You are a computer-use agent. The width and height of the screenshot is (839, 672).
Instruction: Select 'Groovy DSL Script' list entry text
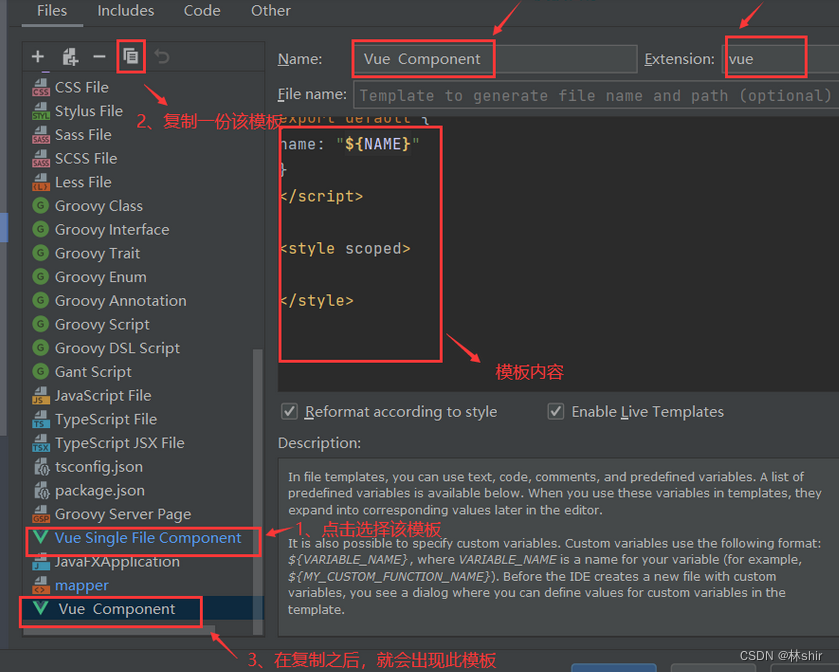(117, 348)
